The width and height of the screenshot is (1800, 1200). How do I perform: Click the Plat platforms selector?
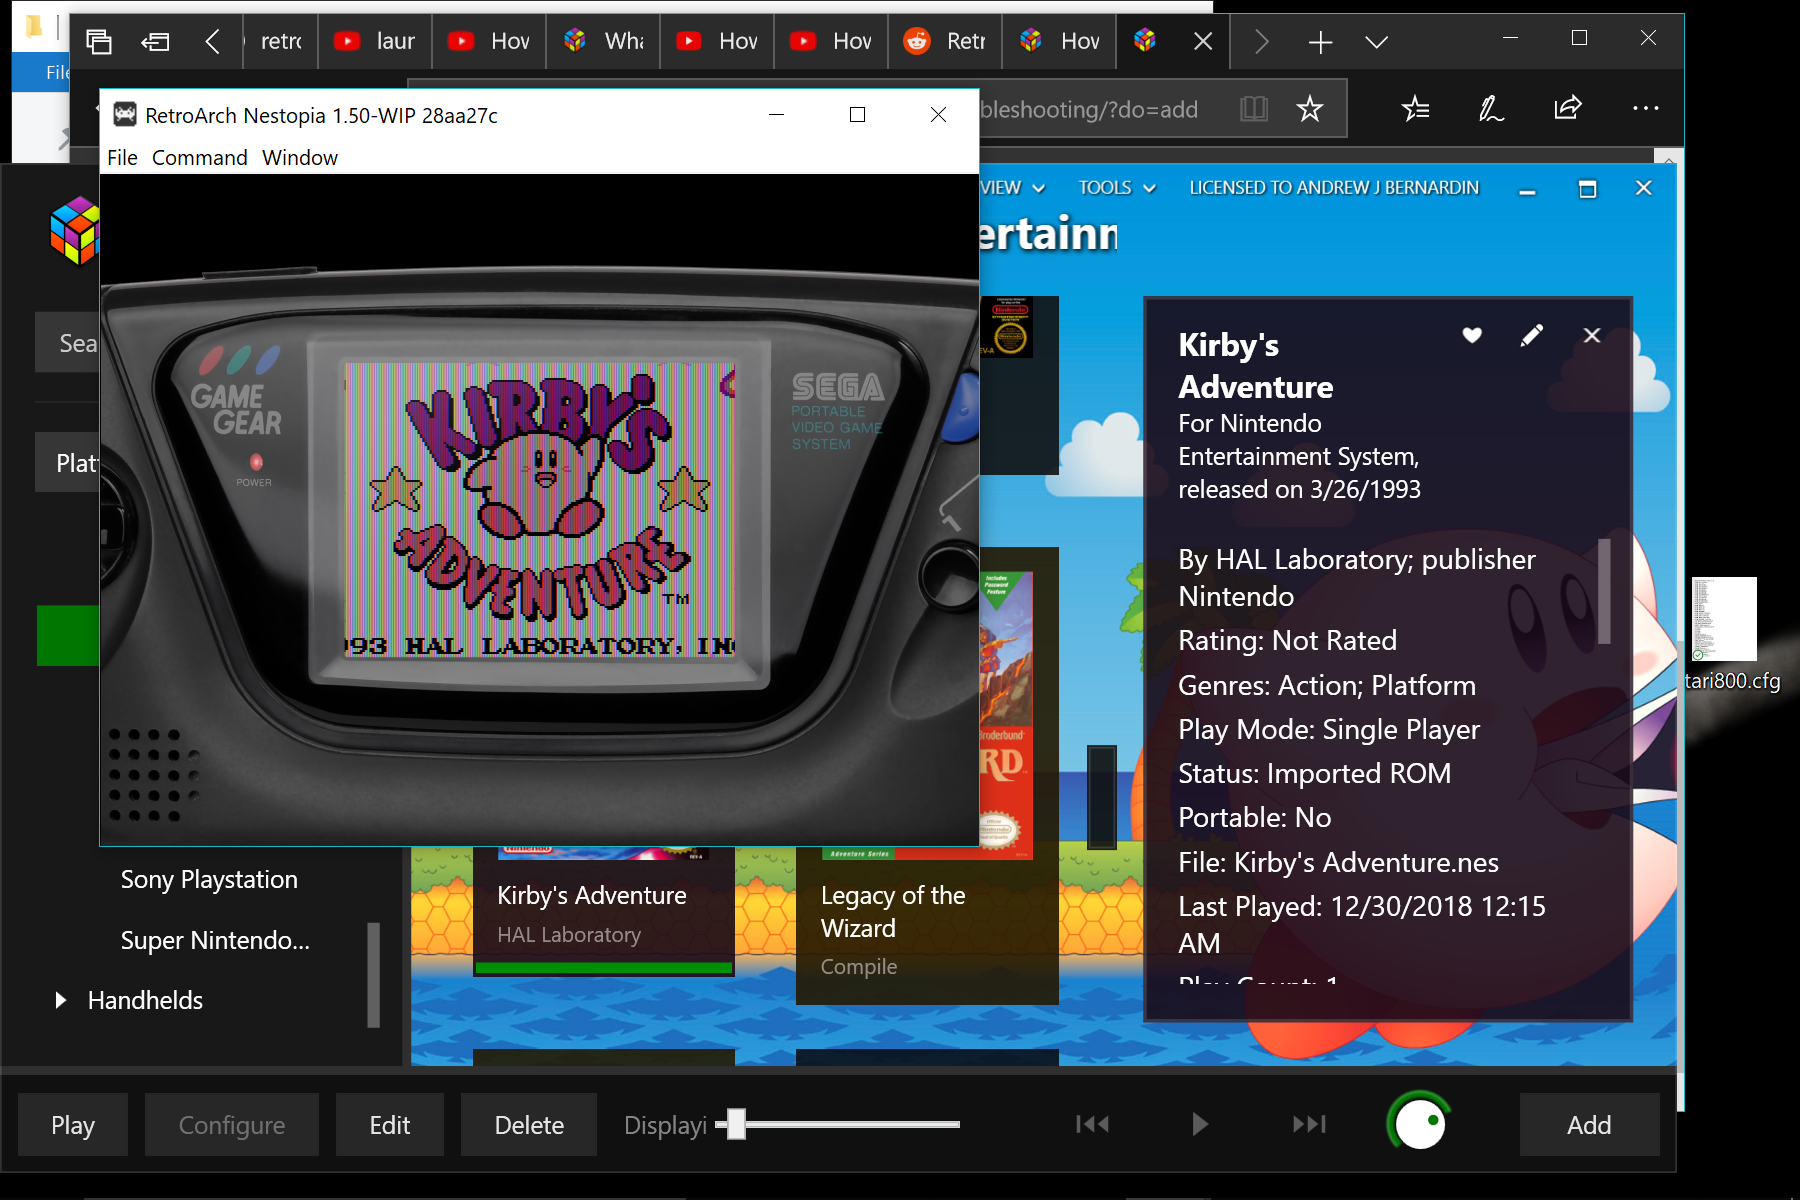point(68,463)
